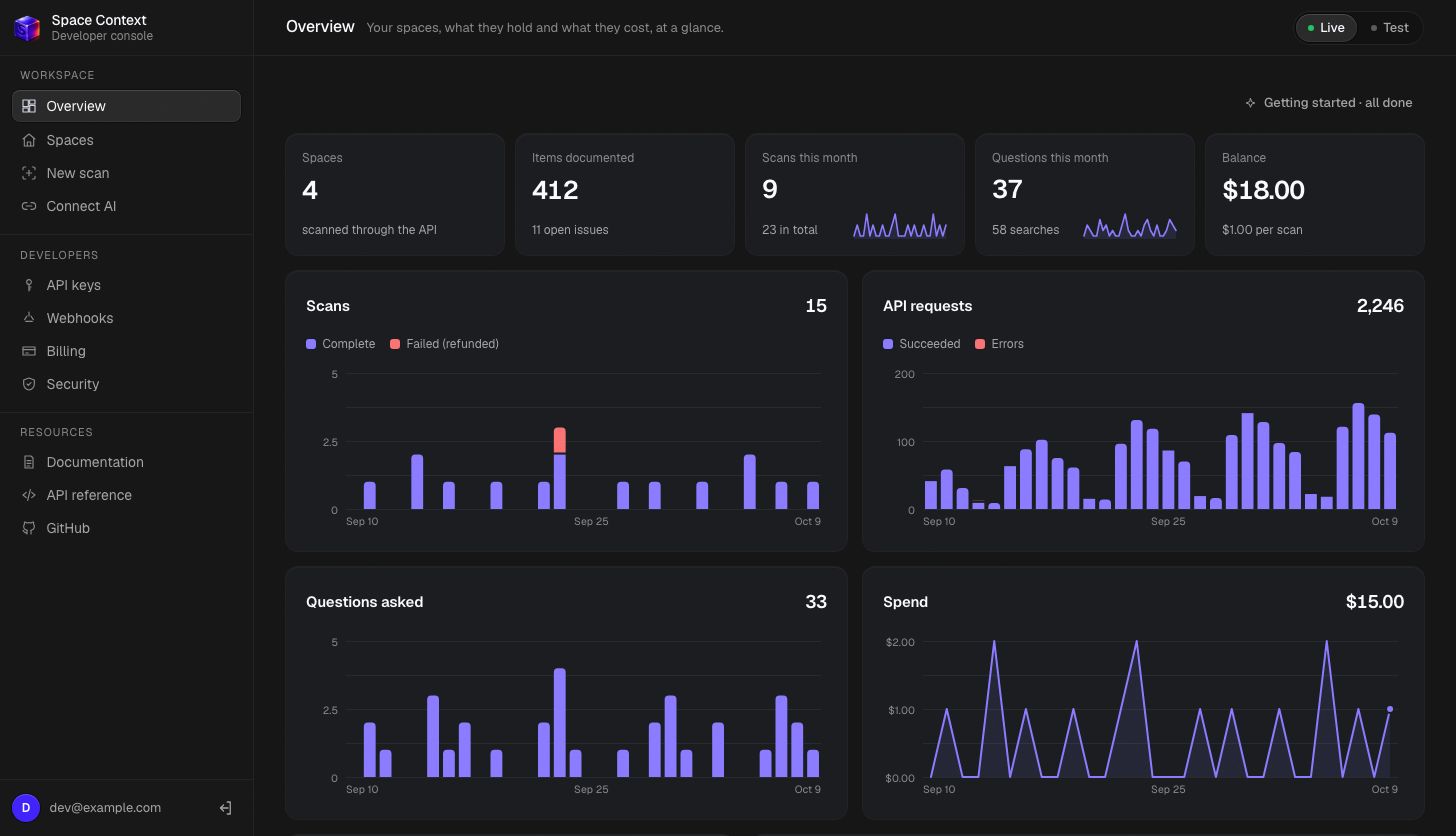Toggle the Complete series in Scans legend

(341, 344)
